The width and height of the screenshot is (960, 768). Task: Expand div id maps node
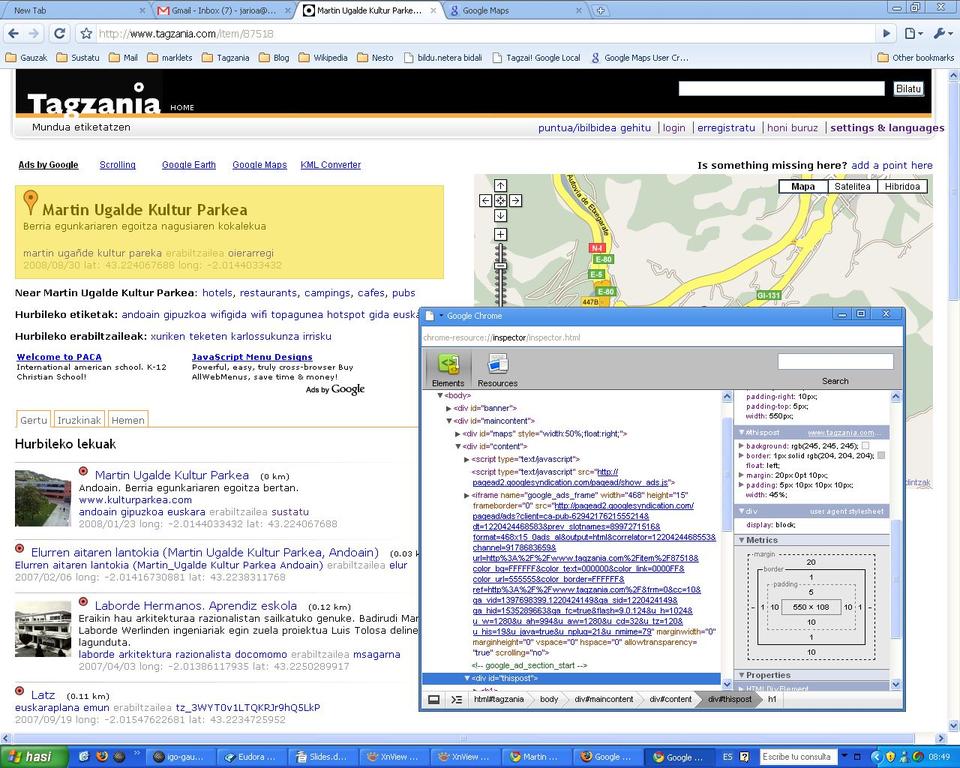[x=458, y=434]
